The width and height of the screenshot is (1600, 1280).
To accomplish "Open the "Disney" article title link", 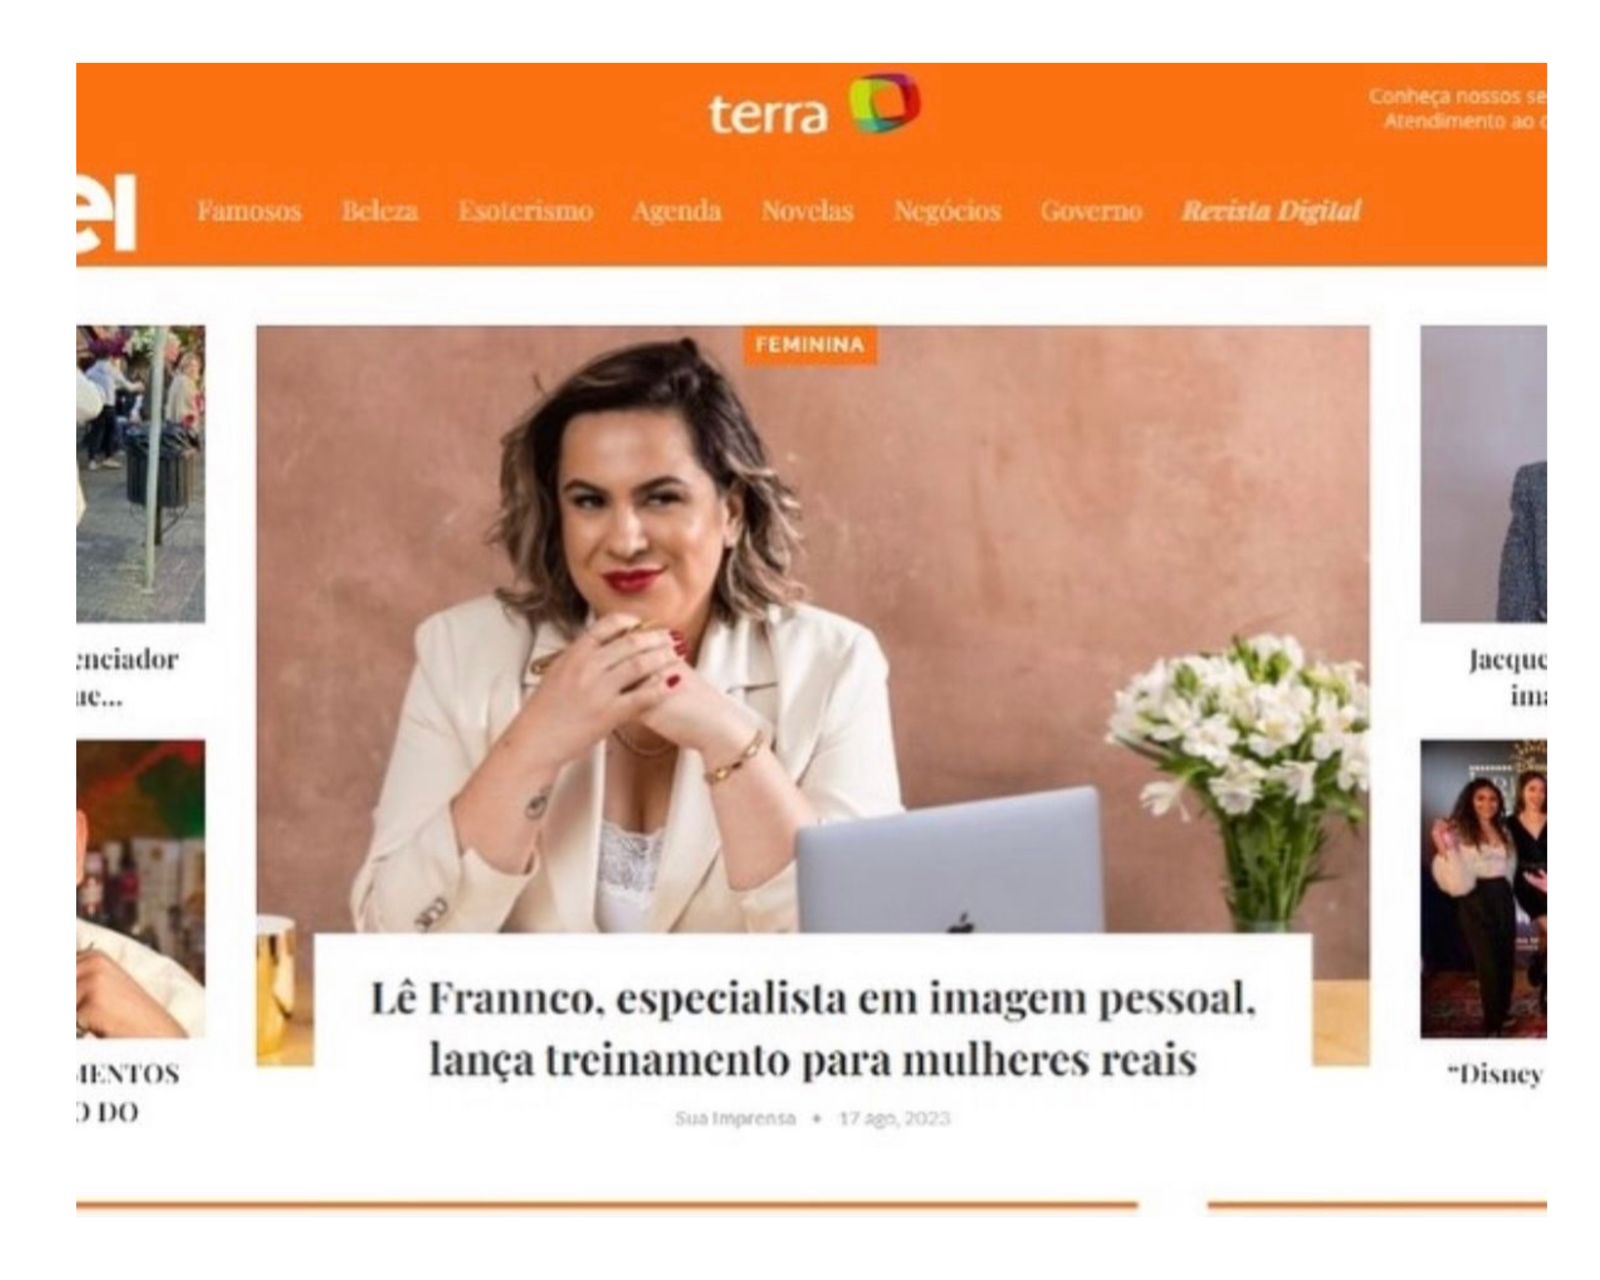I will click(1496, 1075).
